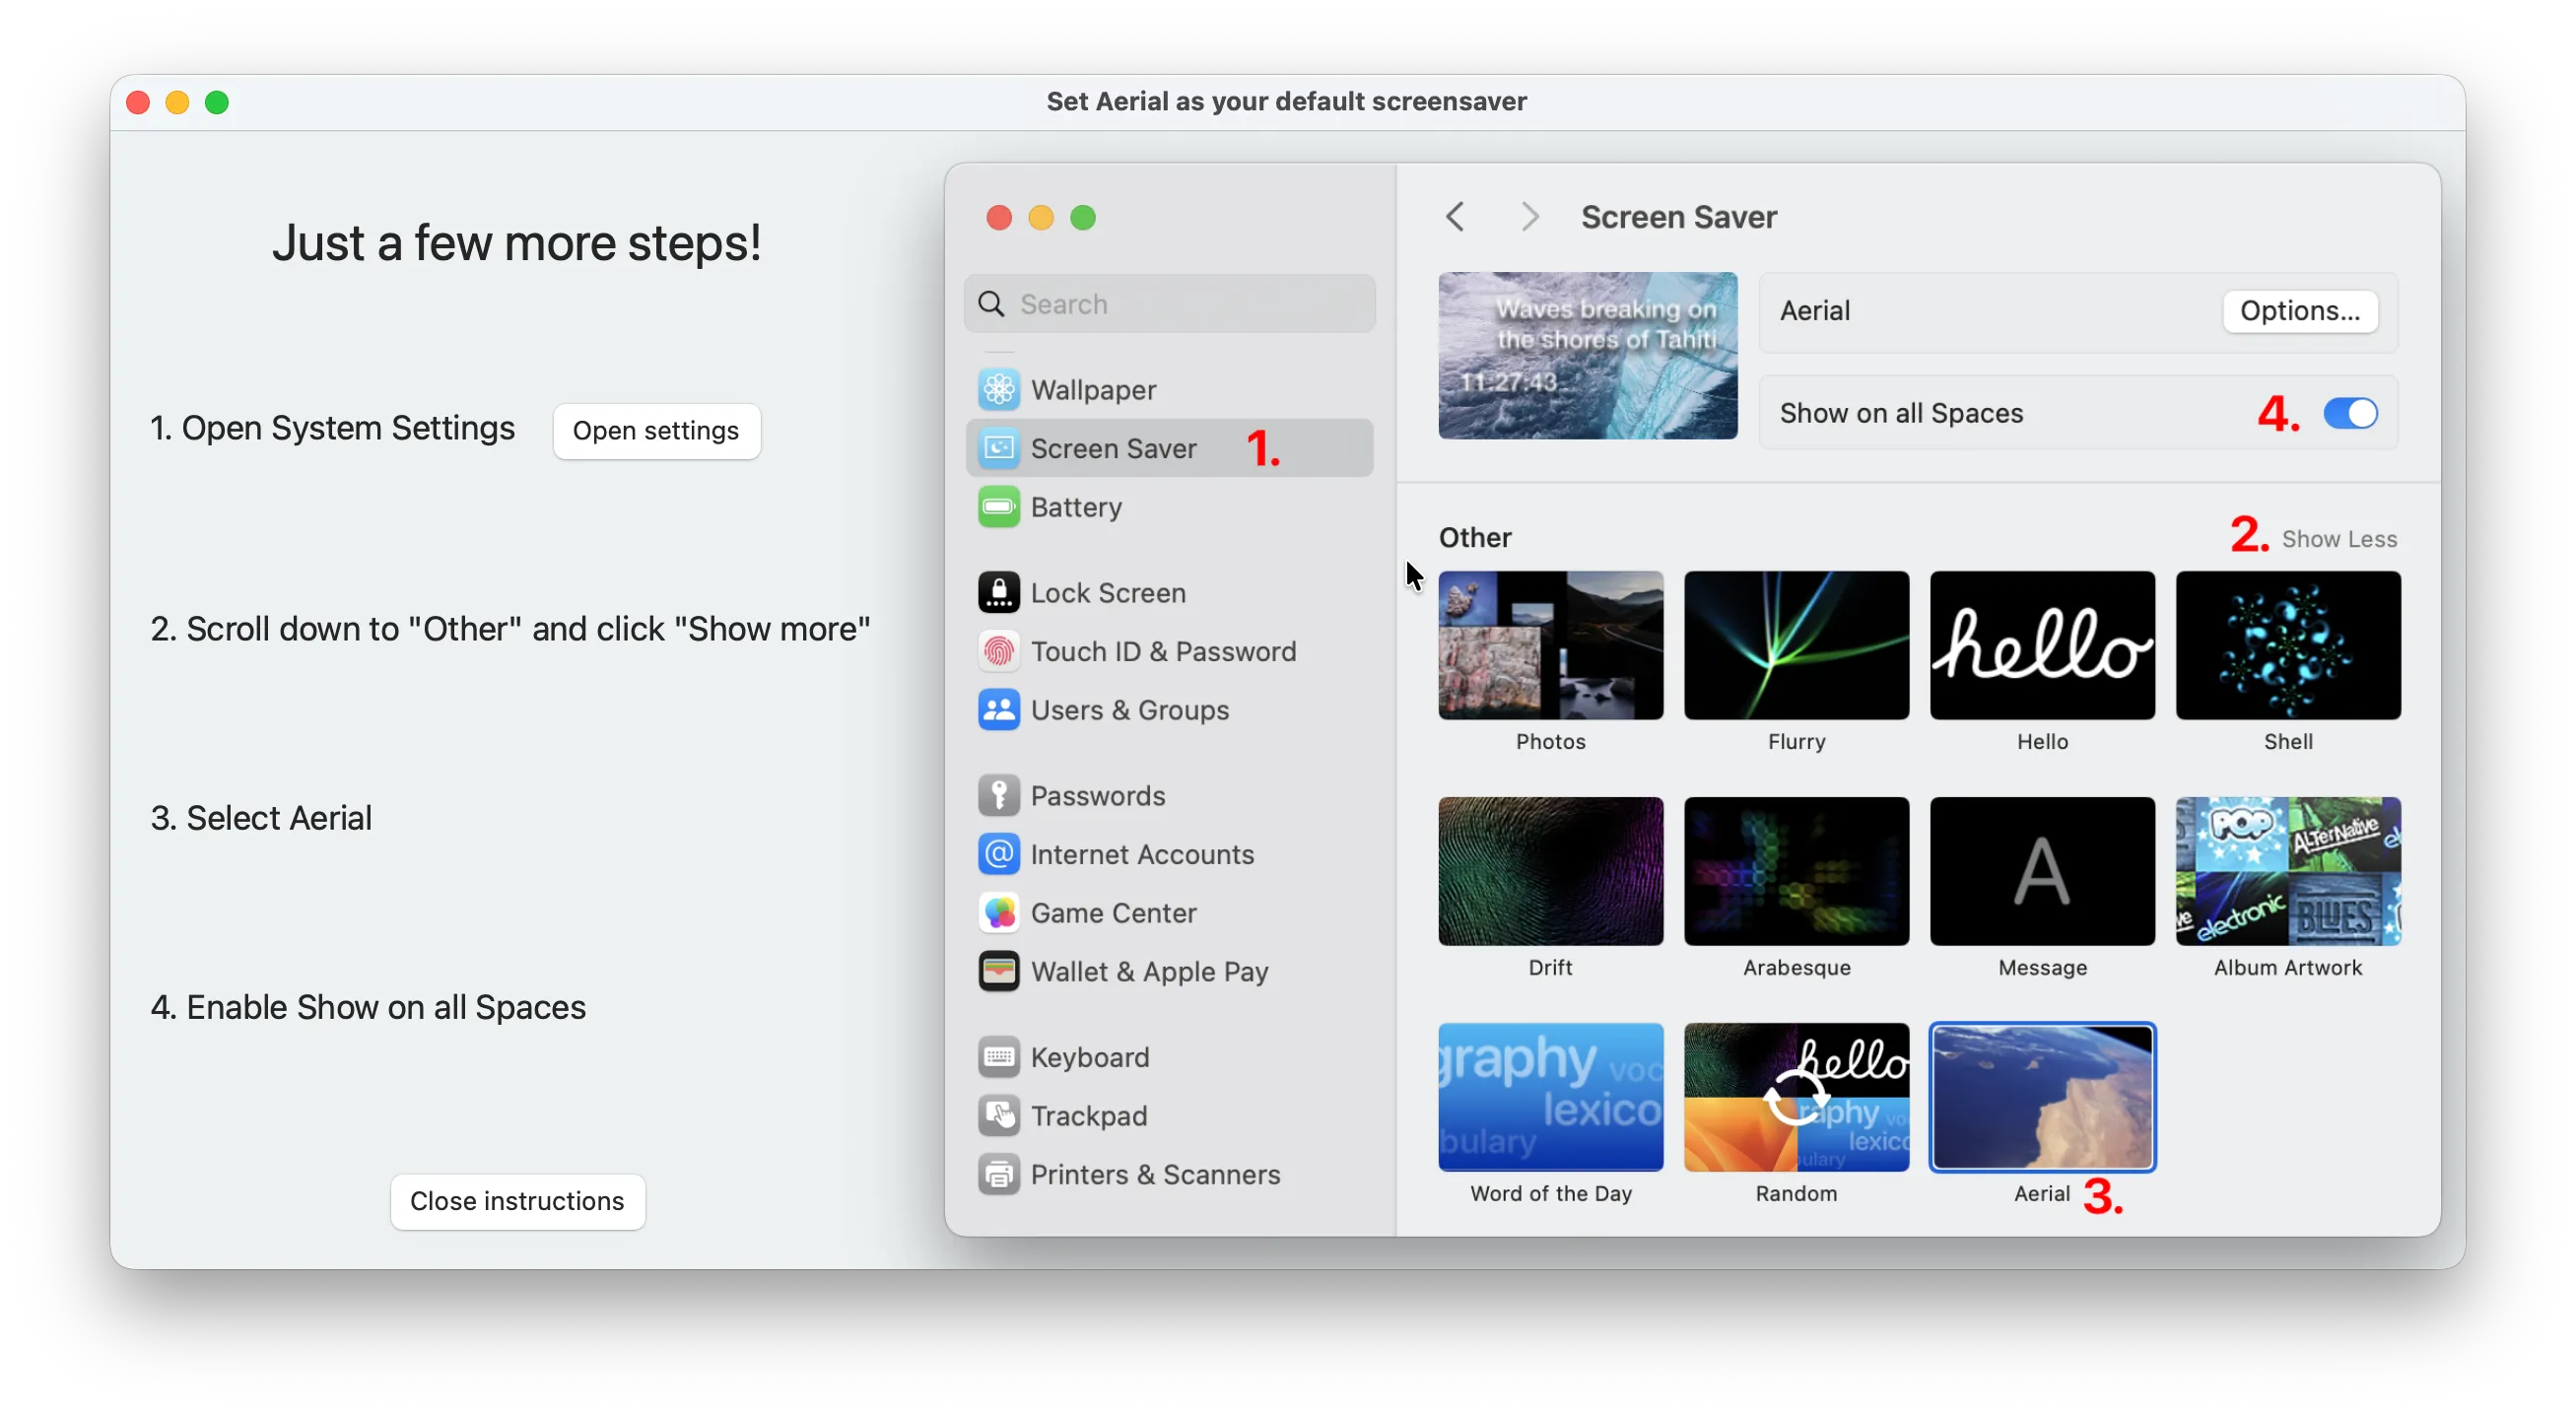Open Internet Accounts in the sidebar
This screenshot has width=2576, height=1415.
[x=1169, y=854]
